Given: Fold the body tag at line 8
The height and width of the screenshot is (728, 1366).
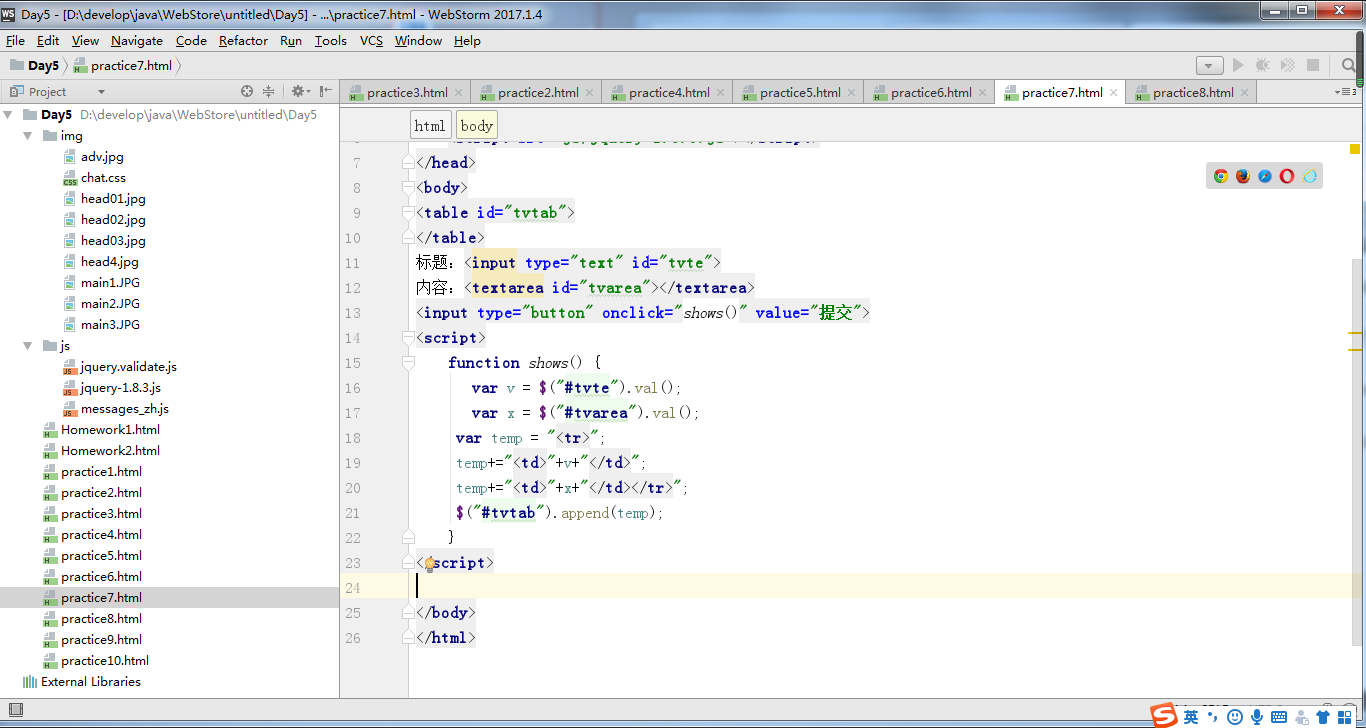Looking at the screenshot, I should click(x=408, y=188).
